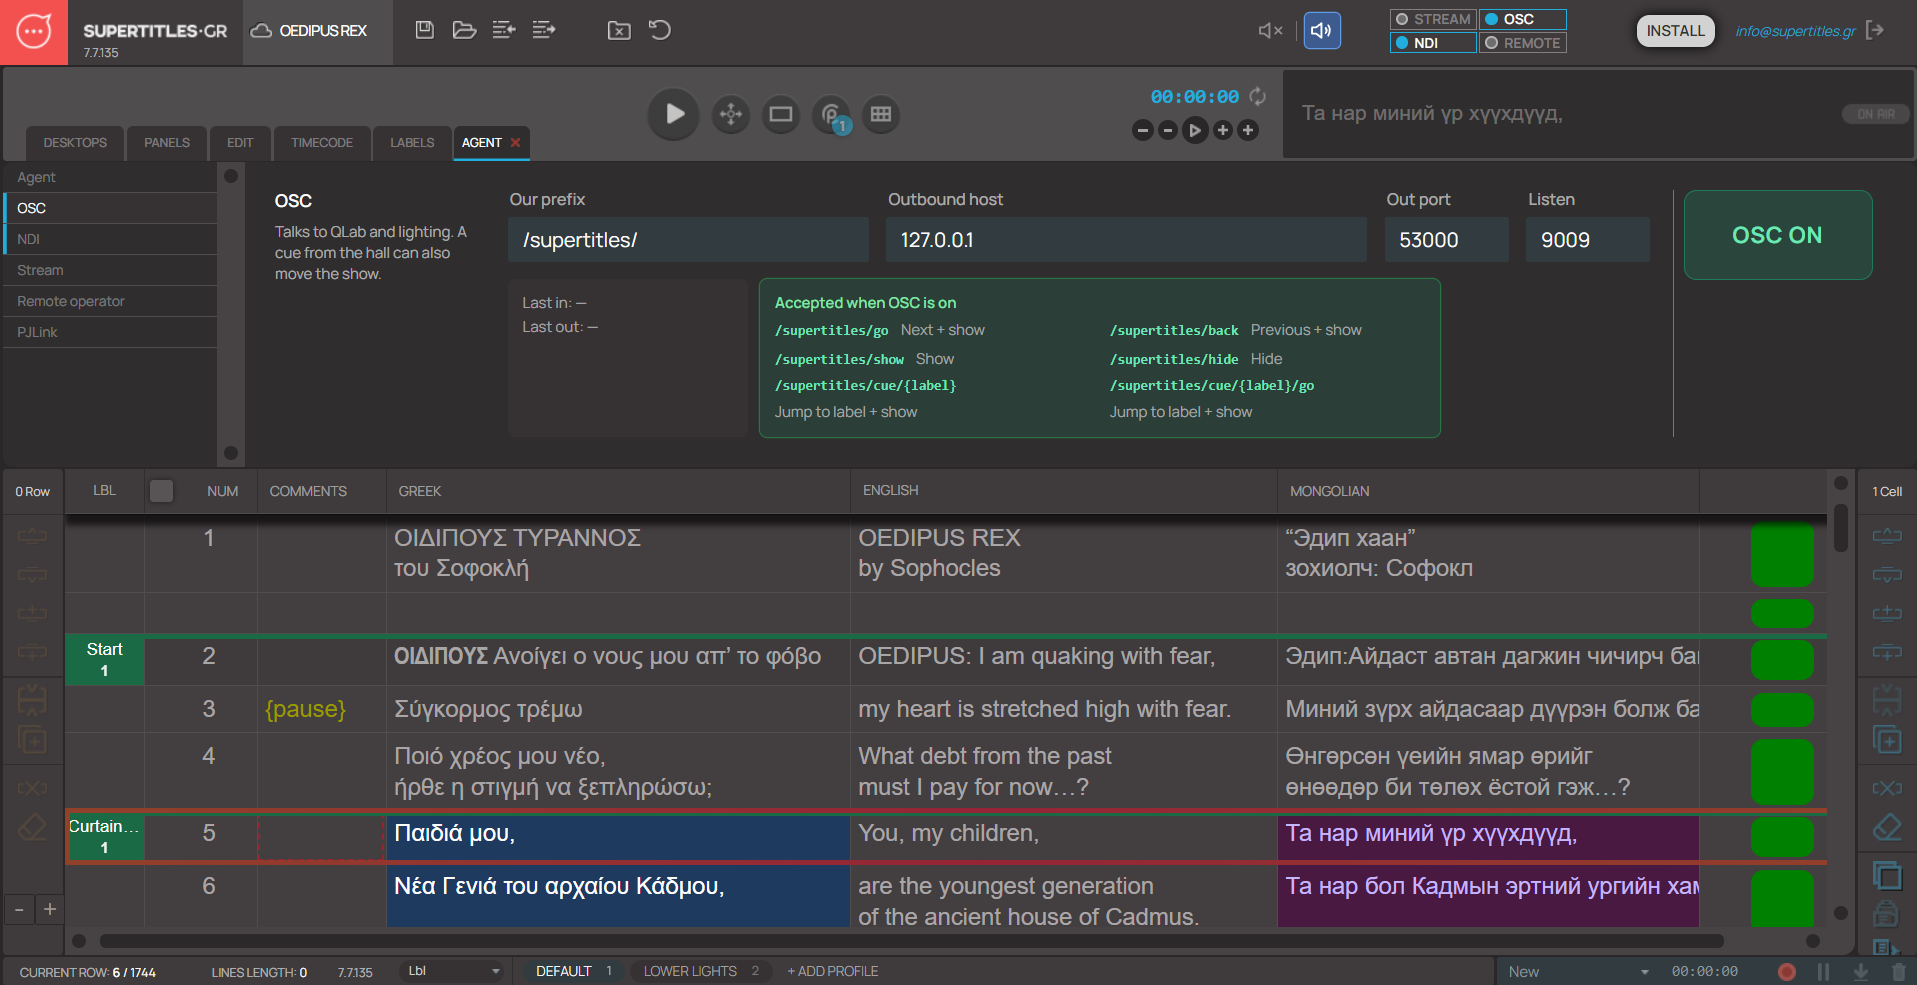Click the info@supertitles.gr link
1917x985 pixels.
(1795, 31)
